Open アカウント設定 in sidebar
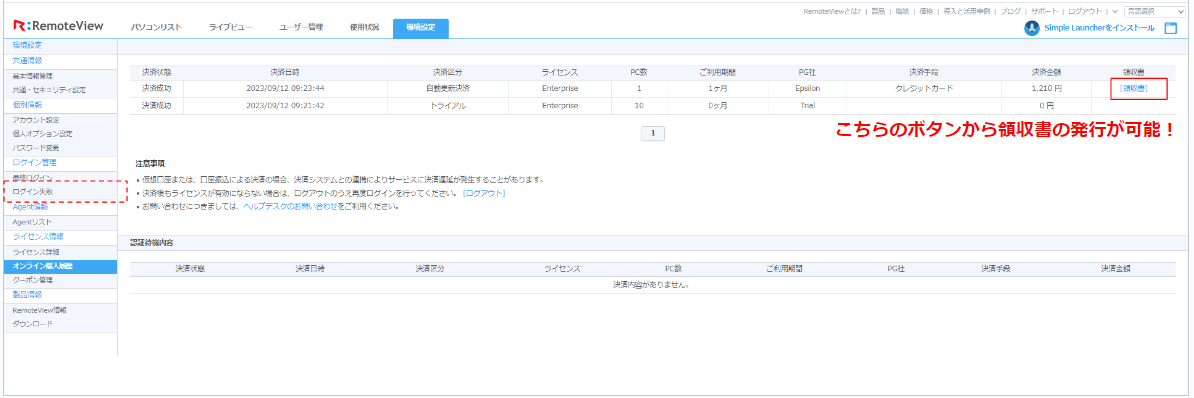Screen dimensions: 1194x398 coord(35,119)
